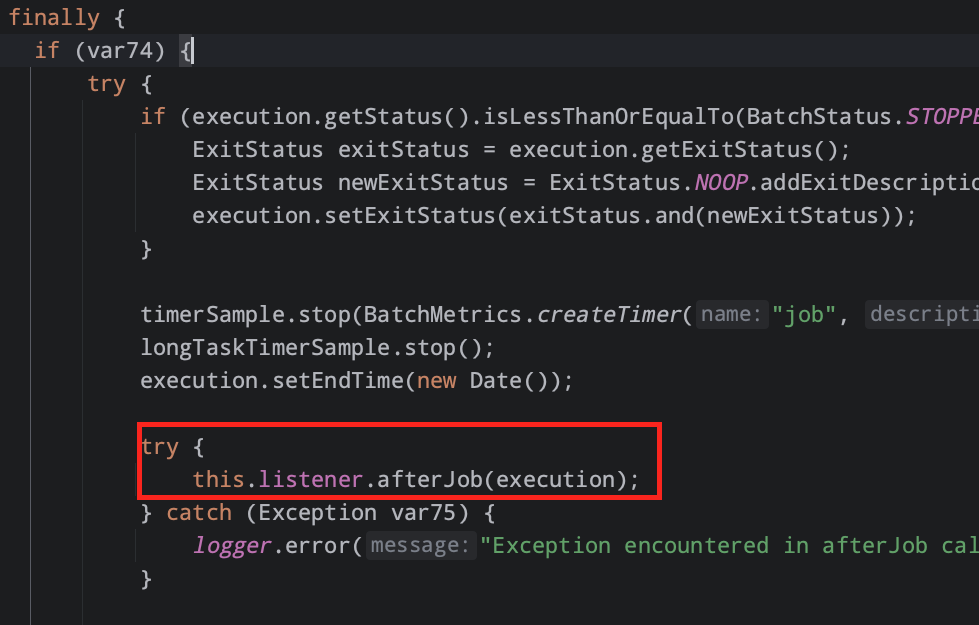Click 'isLessThanOrEqualTo' method call
979x625 pixels.
click(608, 117)
